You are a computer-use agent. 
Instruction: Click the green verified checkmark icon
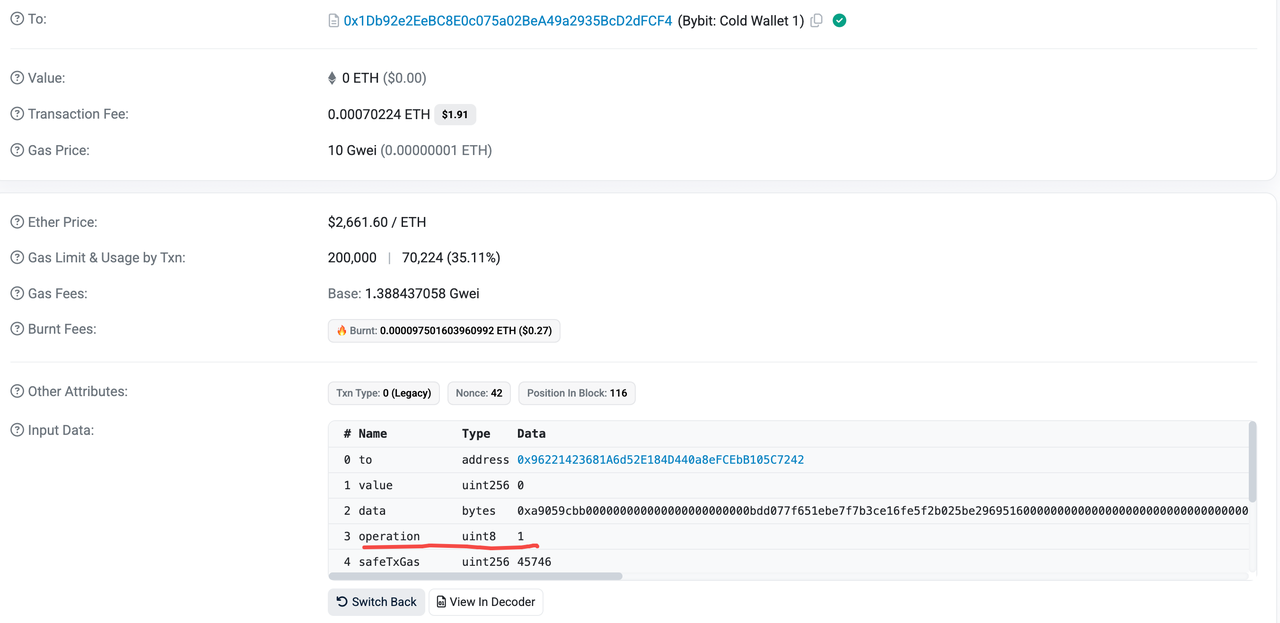coord(839,20)
